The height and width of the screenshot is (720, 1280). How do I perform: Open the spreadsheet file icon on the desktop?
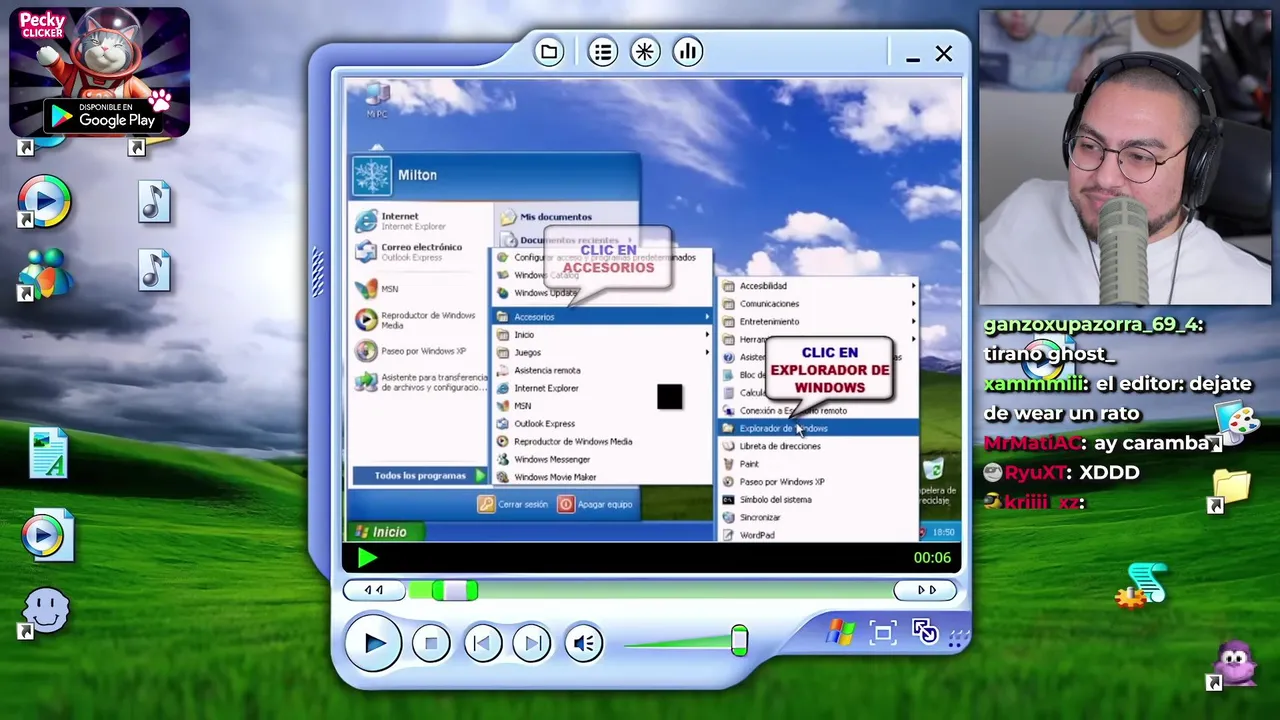click(48, 453)
